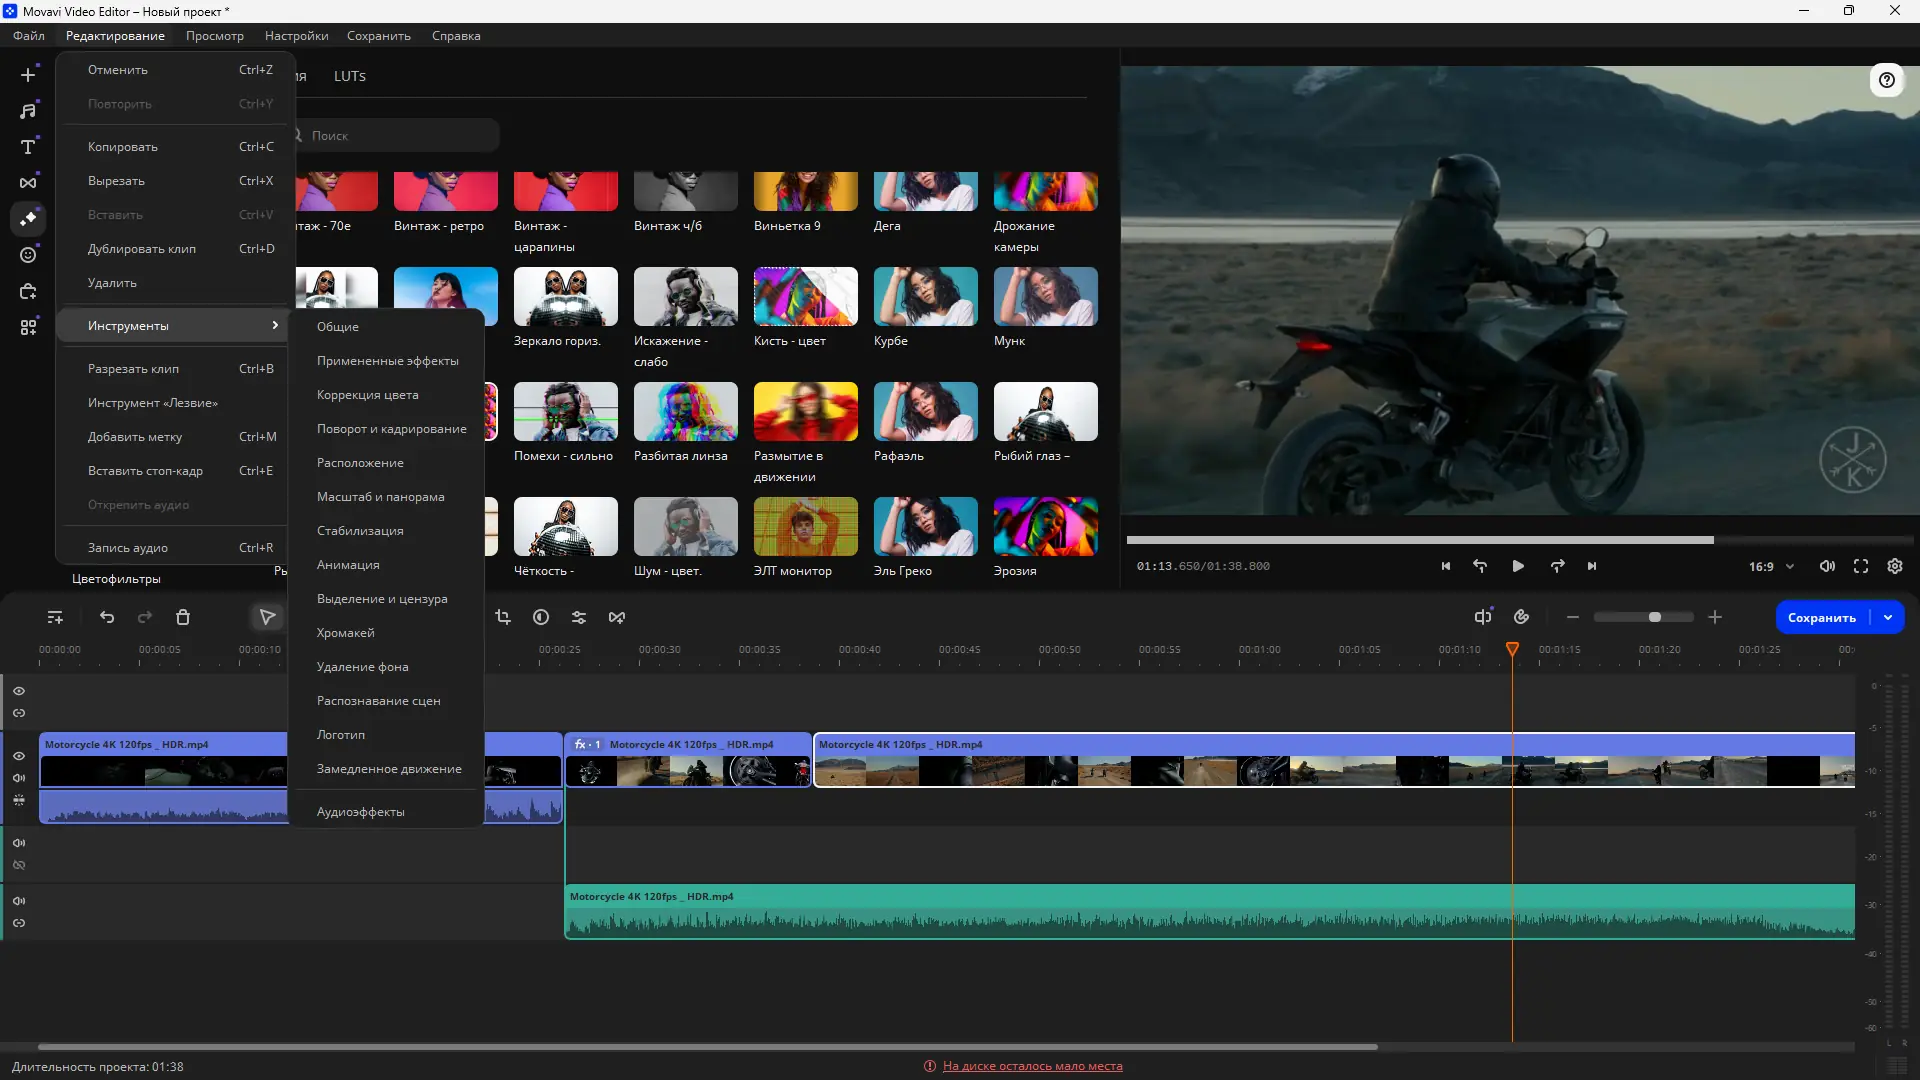Click the timeline zoom slider handle
This screenshot has width=1920, height=1080.
(x=1655, y=618)
